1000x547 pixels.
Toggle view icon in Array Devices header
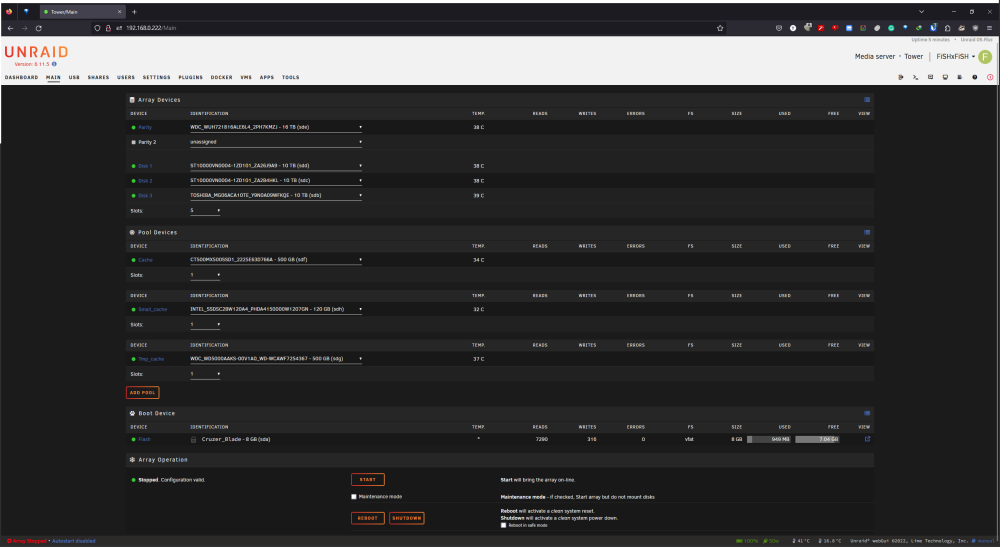867,99
